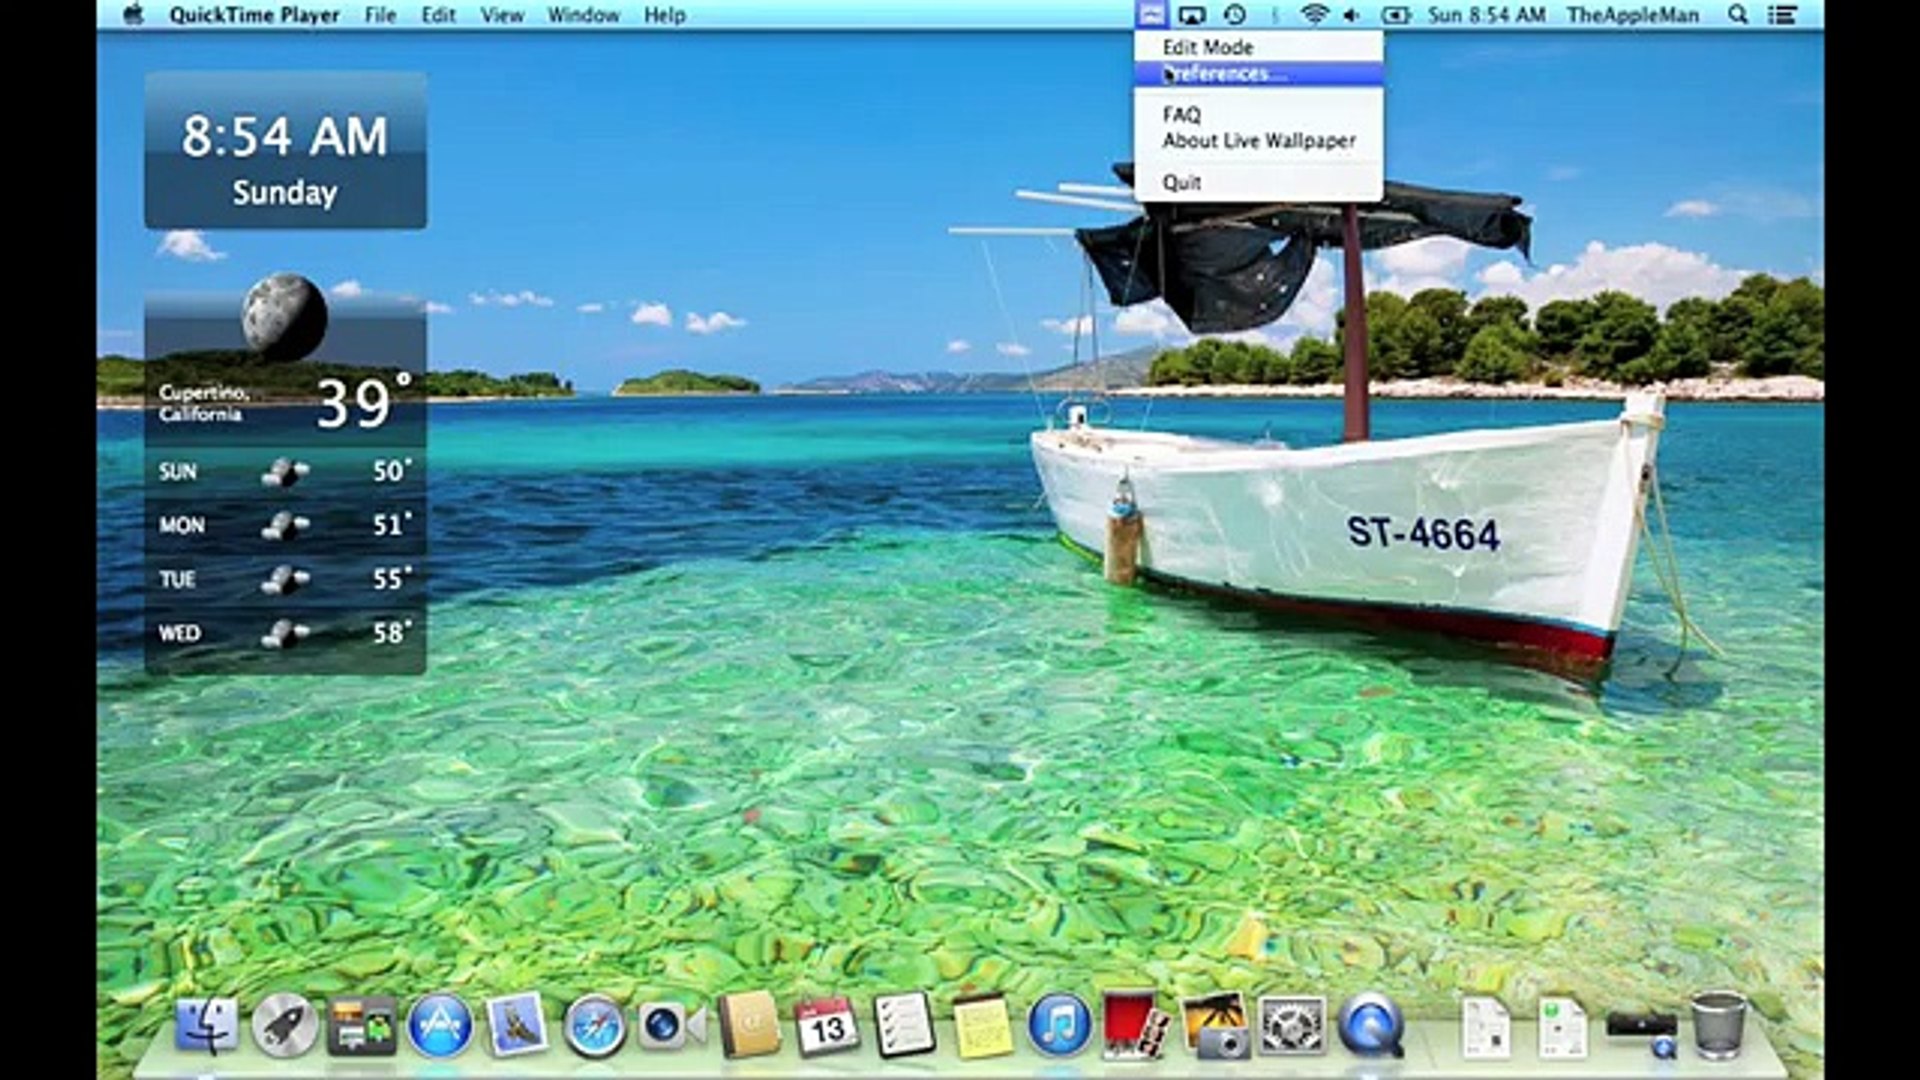Quit Live Wallpaper from the menu
The height and width of the screenshot is (1080, 1920).
[1181, 182]
